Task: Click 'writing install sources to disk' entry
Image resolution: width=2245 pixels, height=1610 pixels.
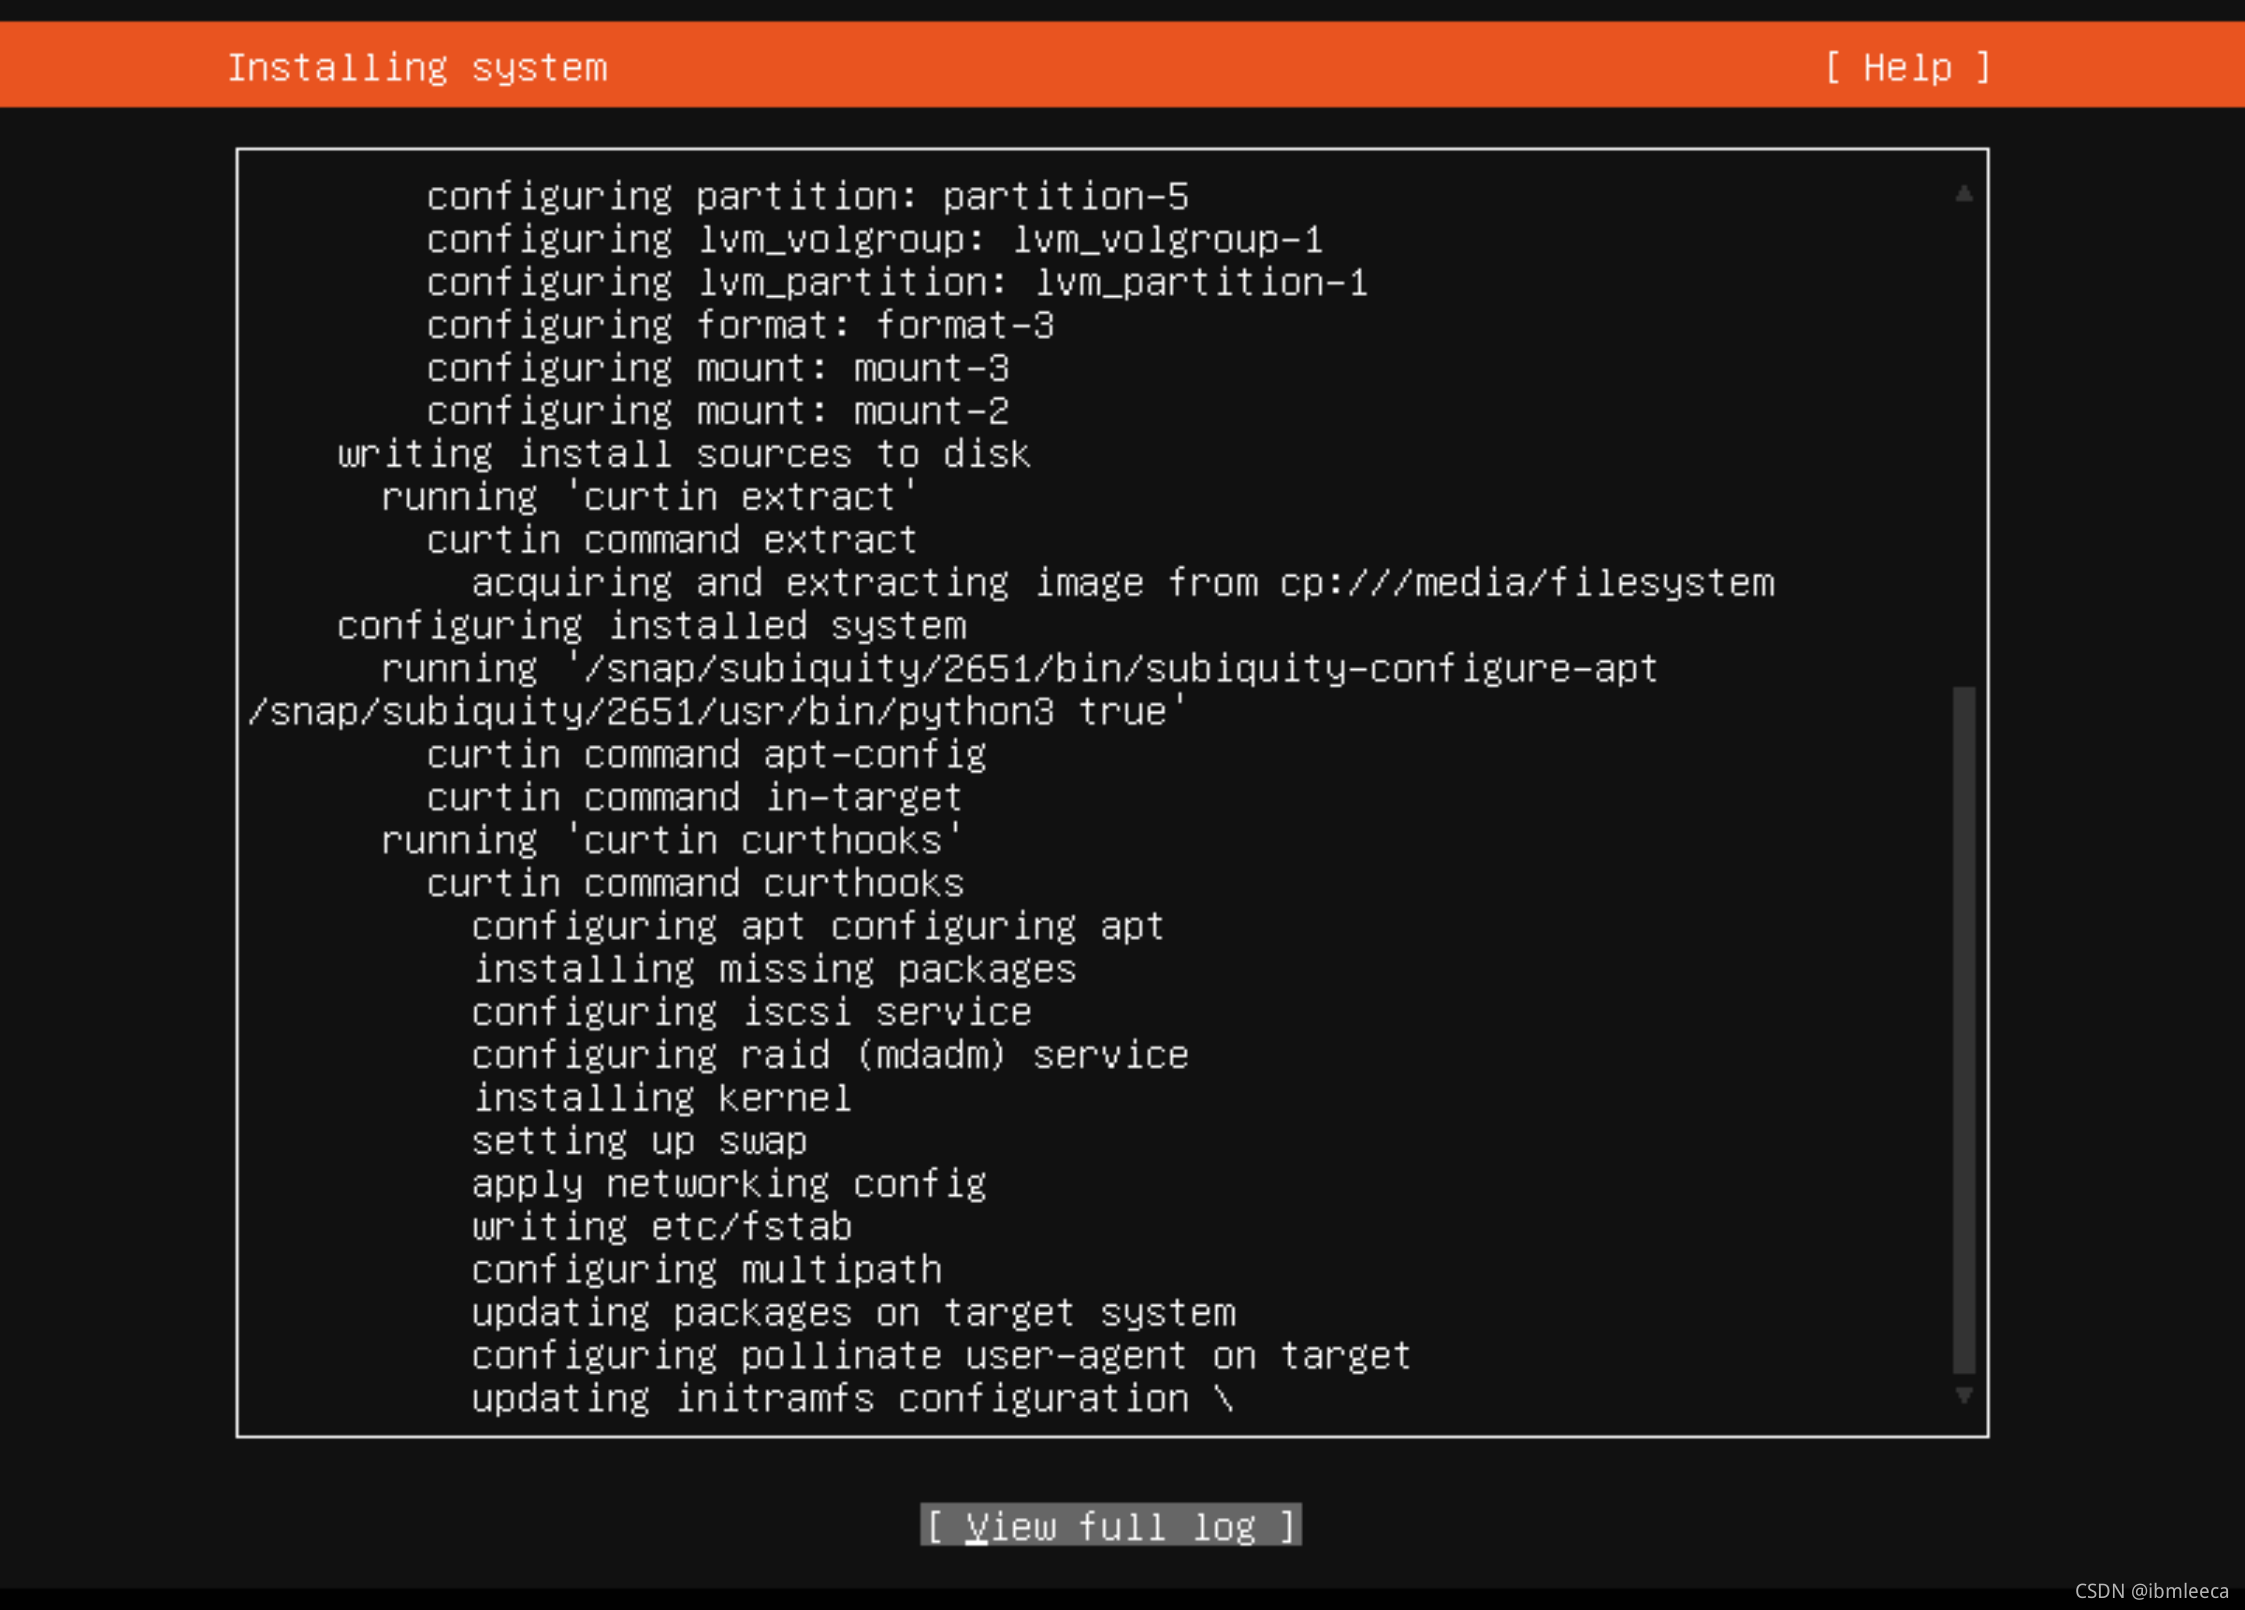Action: click(683, 454)
